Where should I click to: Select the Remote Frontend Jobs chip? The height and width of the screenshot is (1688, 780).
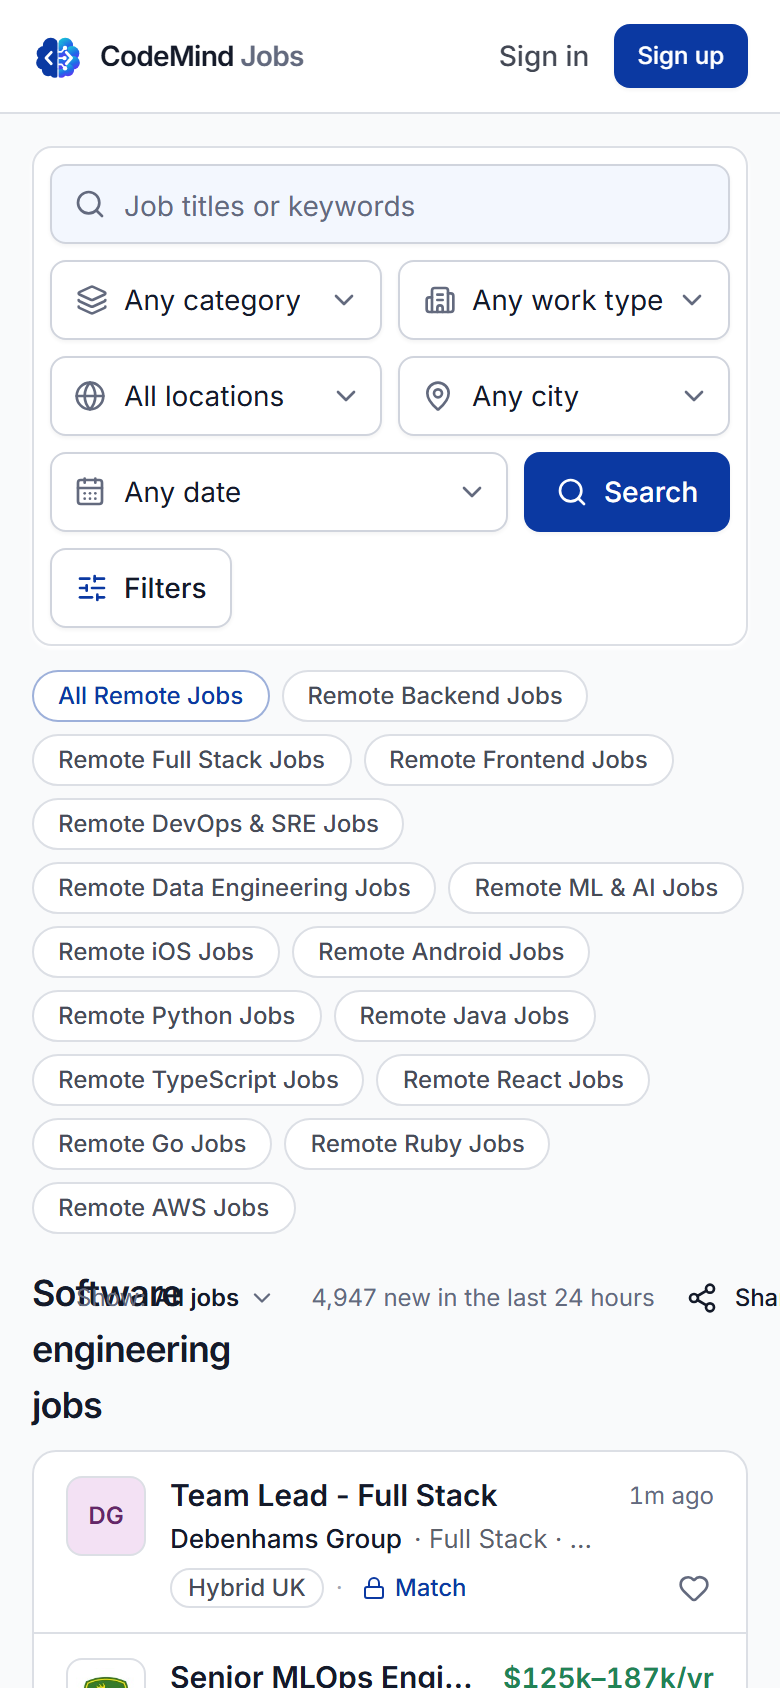[519, 760]
